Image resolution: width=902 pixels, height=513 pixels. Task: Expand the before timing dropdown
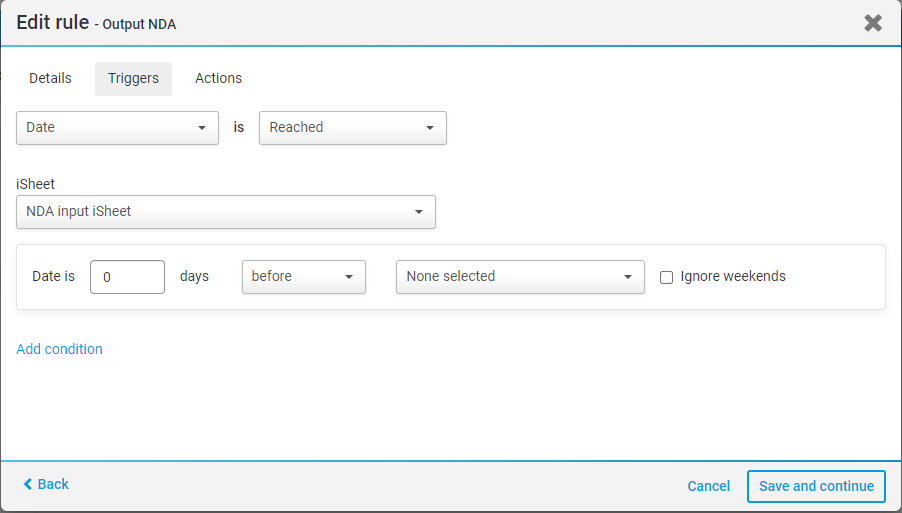(x=303, y=277)
